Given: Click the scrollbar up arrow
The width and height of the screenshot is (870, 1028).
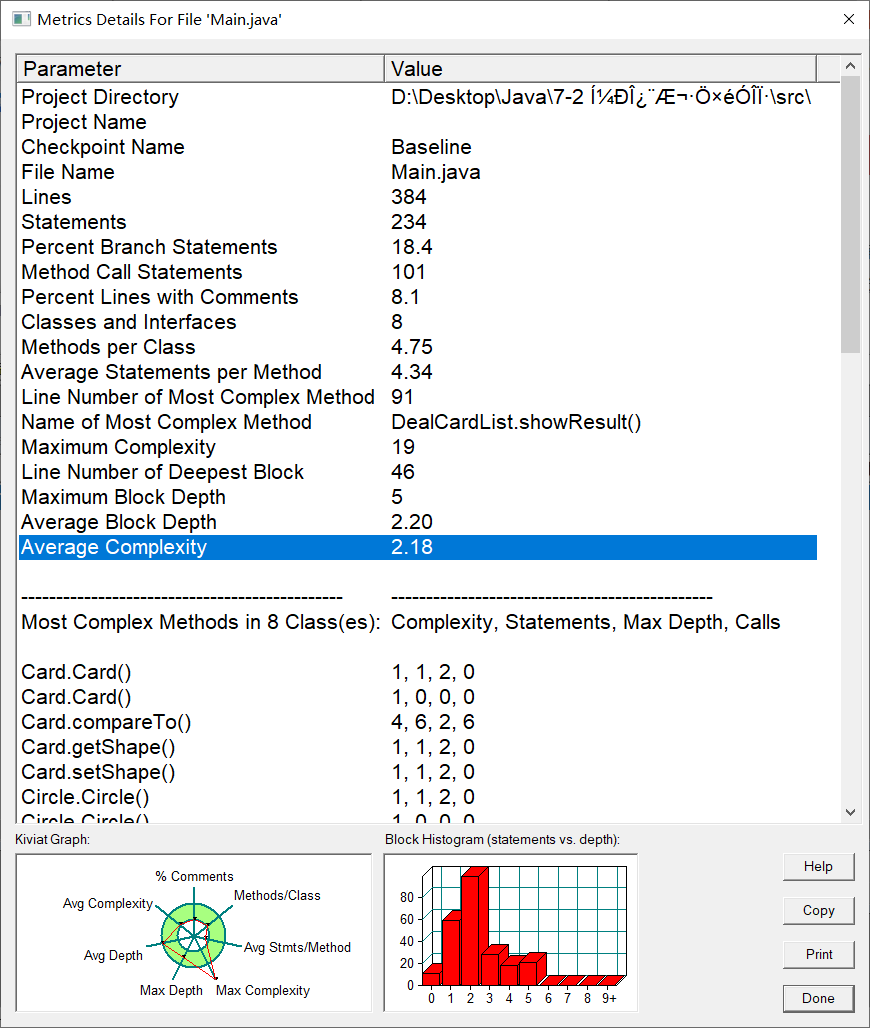Looking at the screenshot, I should pos(850,66).
